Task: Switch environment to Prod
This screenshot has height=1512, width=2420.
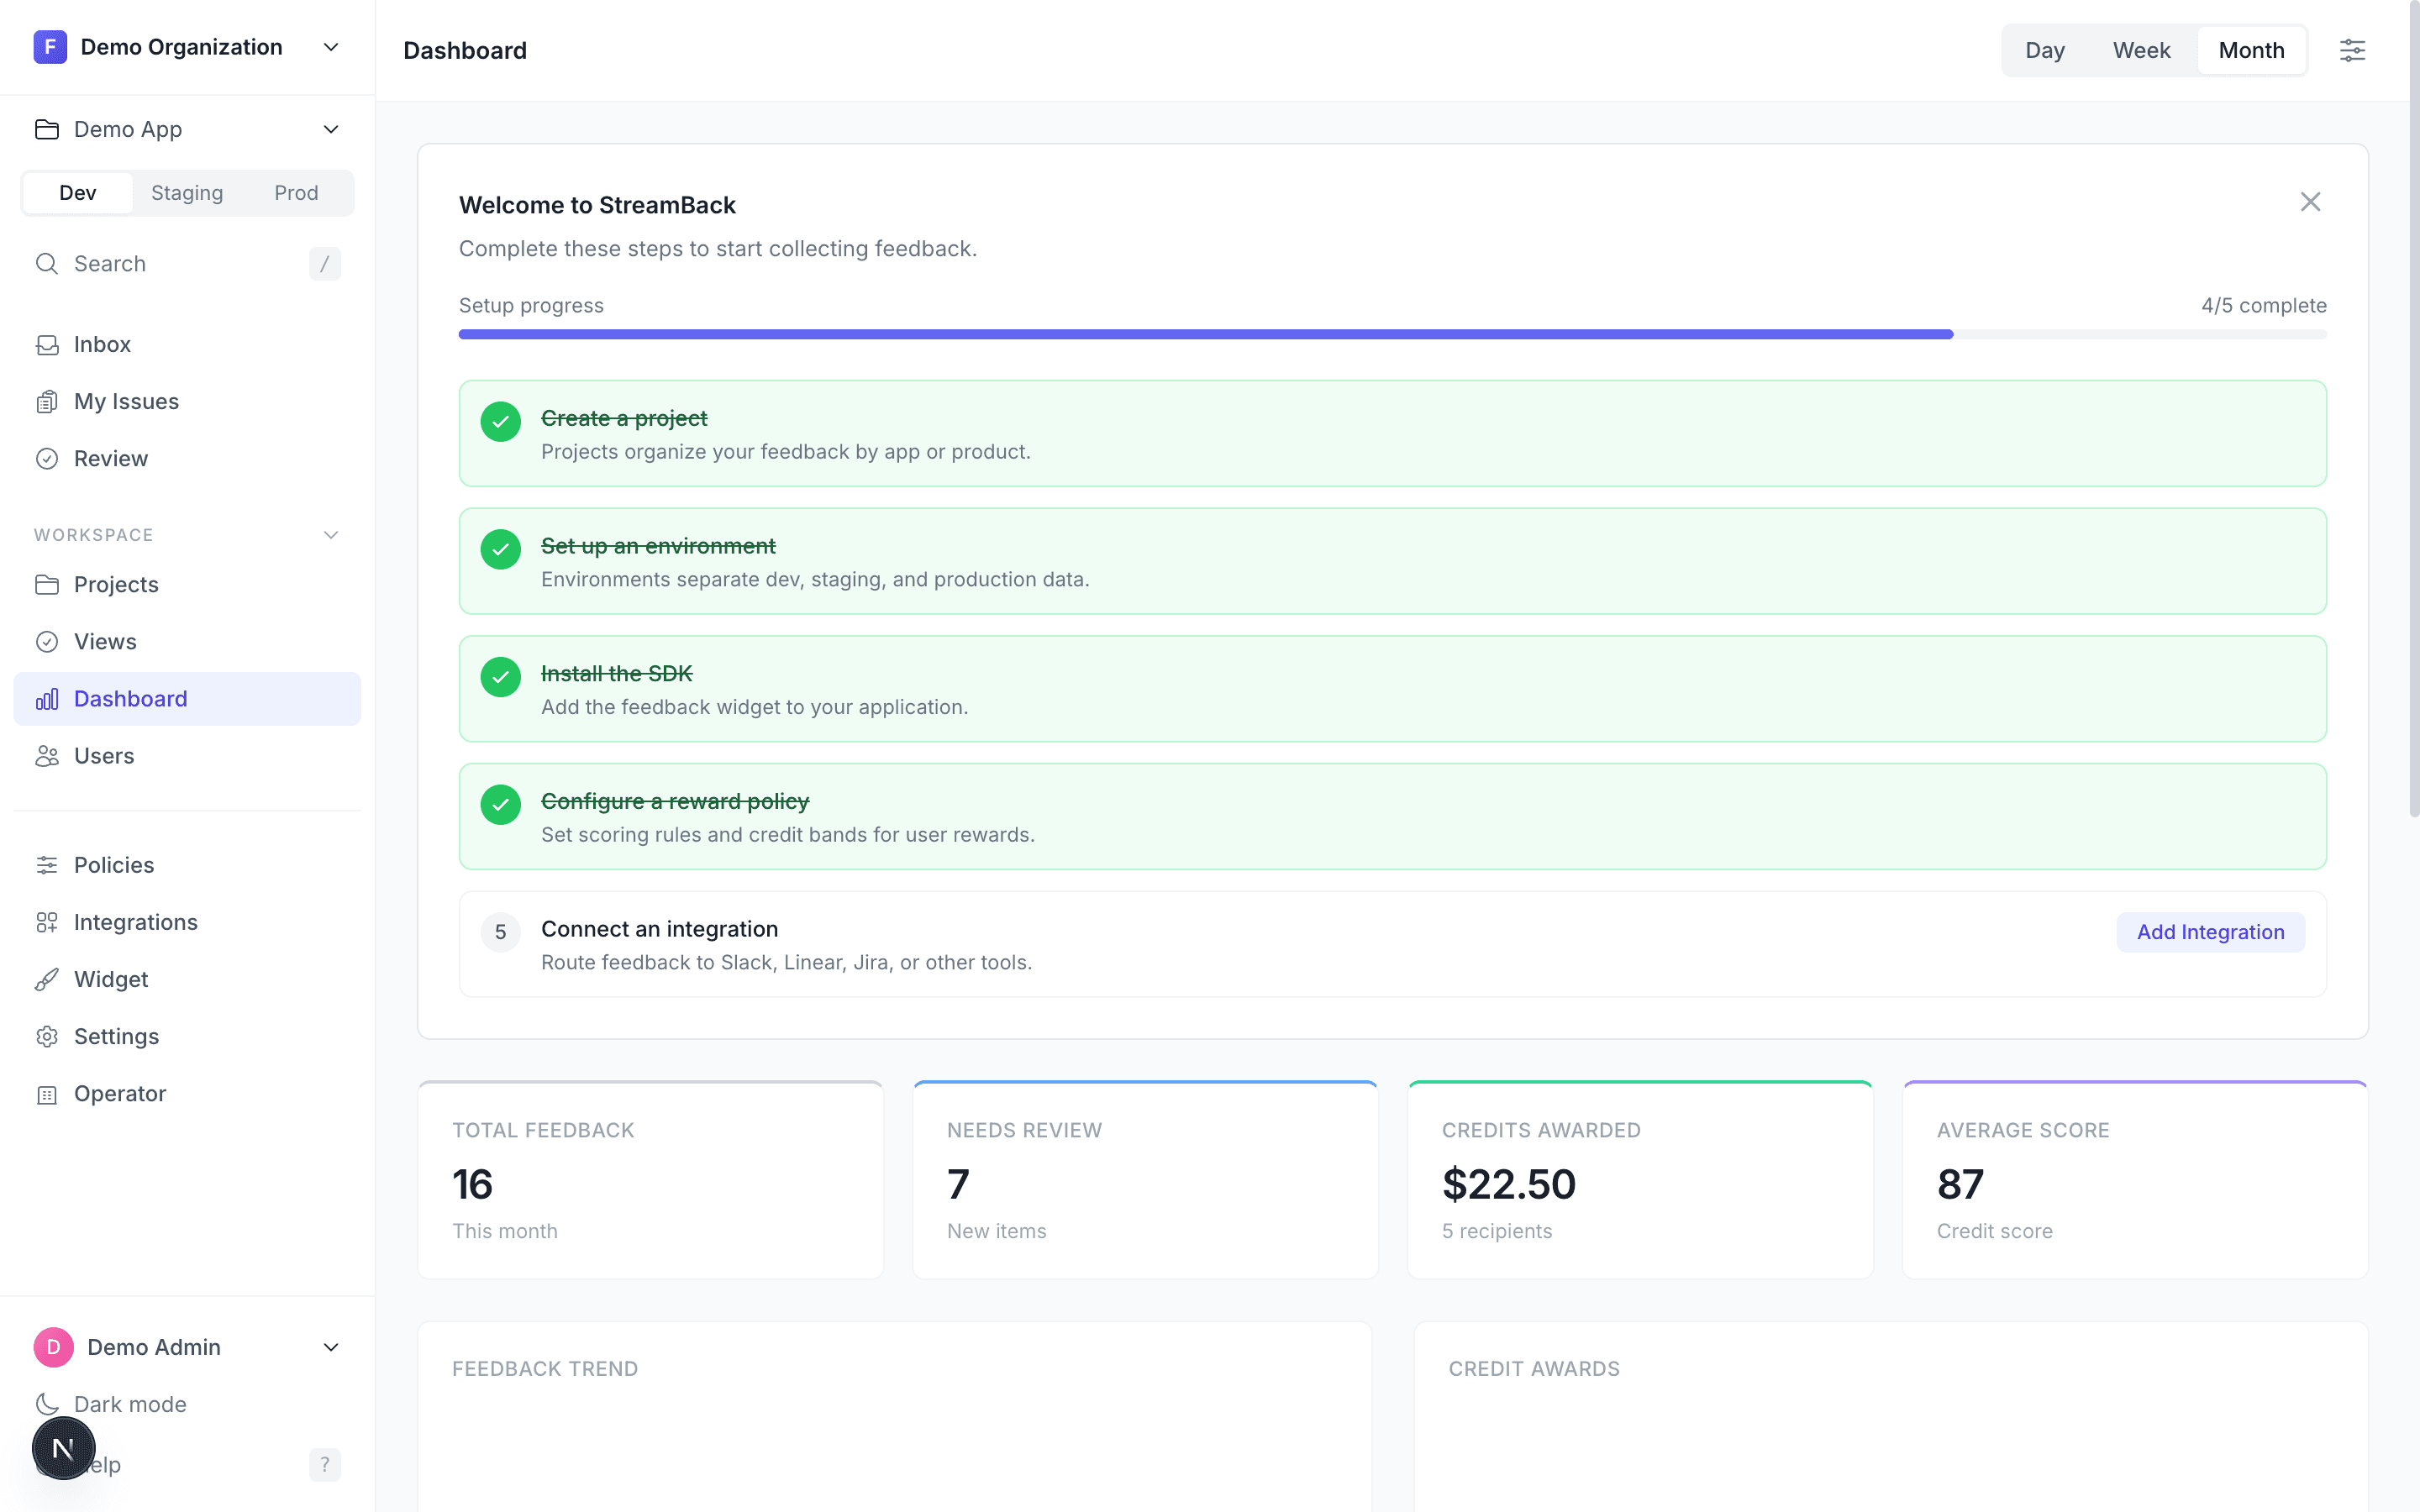Action: pos(295,192)
